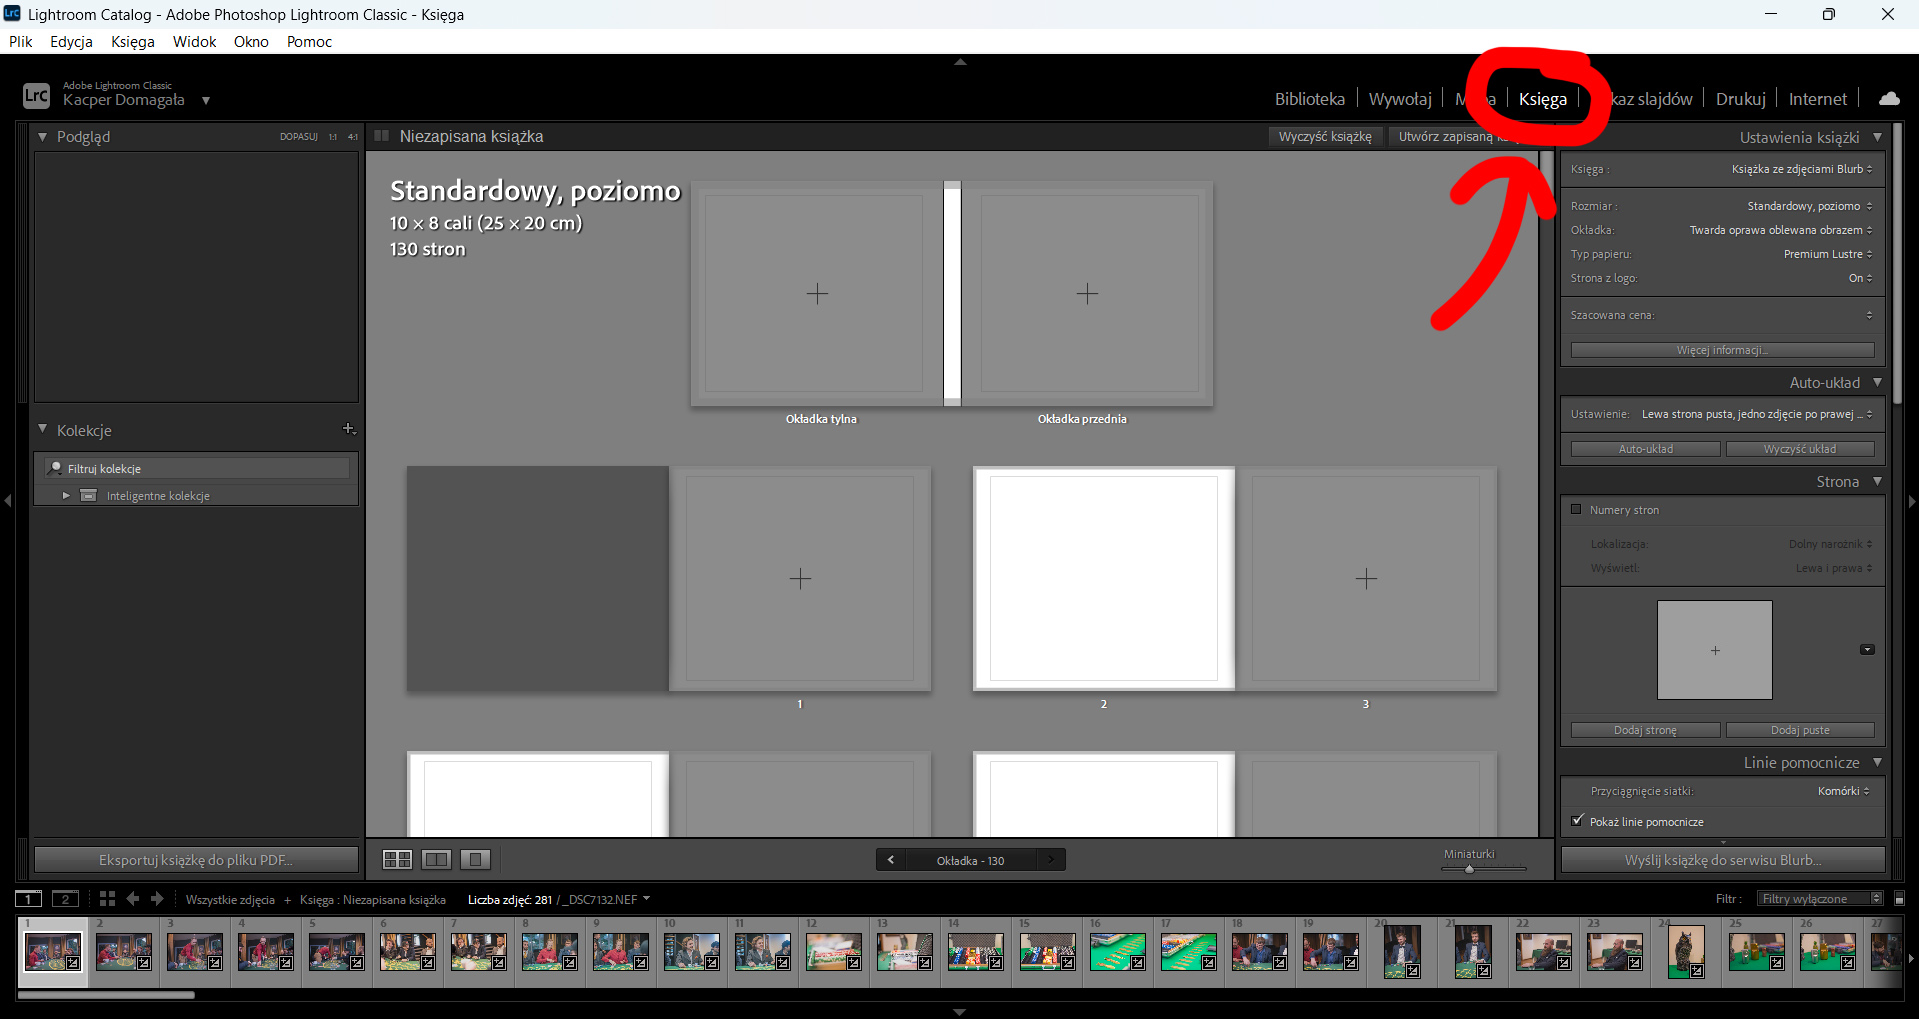Click the Miniaturki size slider
The height and width of the screenshot is (1019, 1919).
1484,869
